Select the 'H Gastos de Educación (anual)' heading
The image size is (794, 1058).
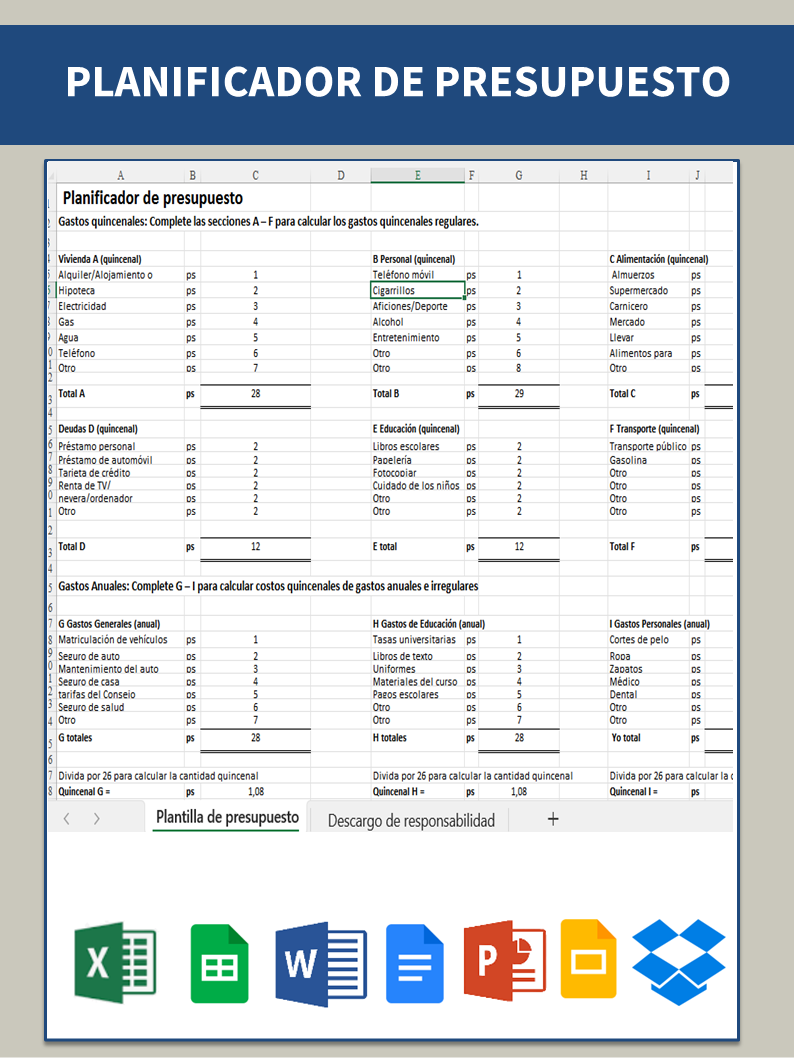coord(429,624)
